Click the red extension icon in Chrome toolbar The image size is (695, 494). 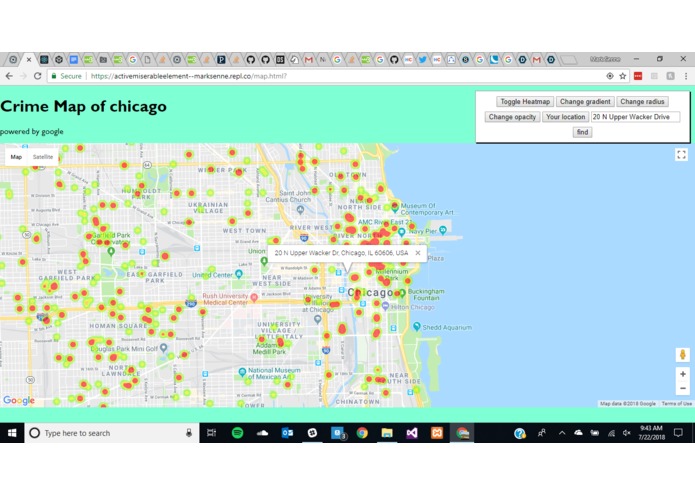[x=638, y=76]
